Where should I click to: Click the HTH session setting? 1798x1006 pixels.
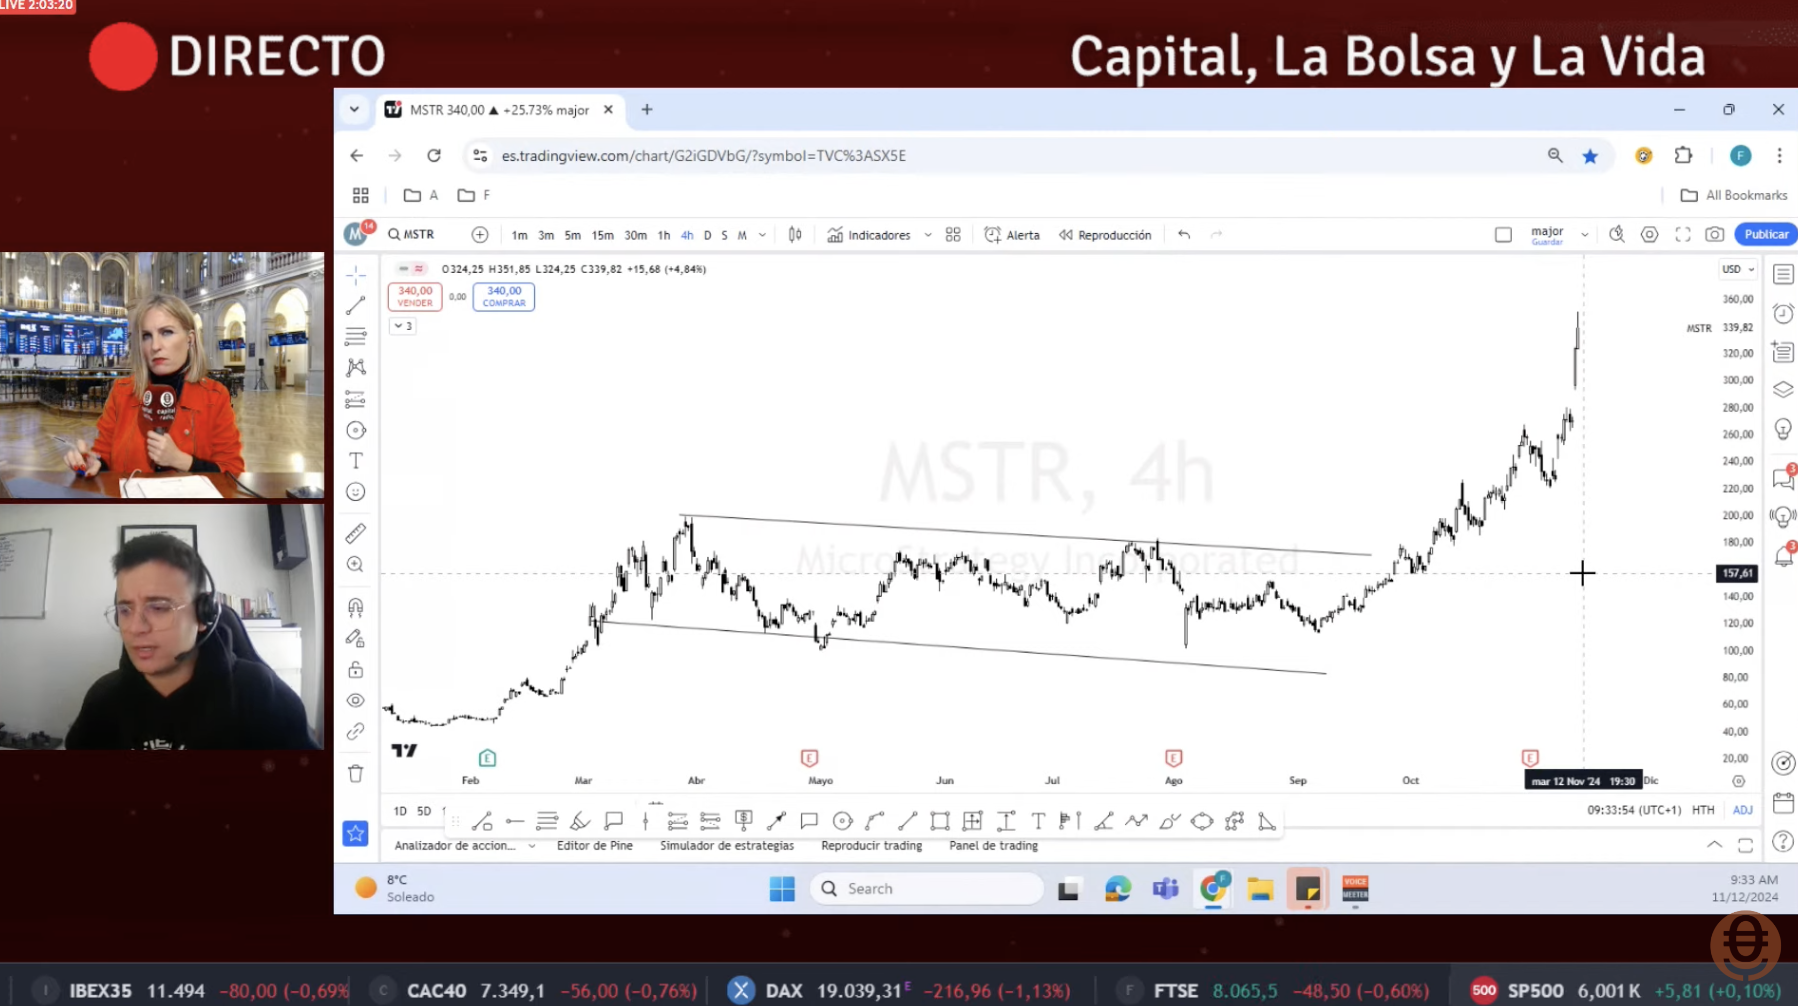click(1703, 810)
